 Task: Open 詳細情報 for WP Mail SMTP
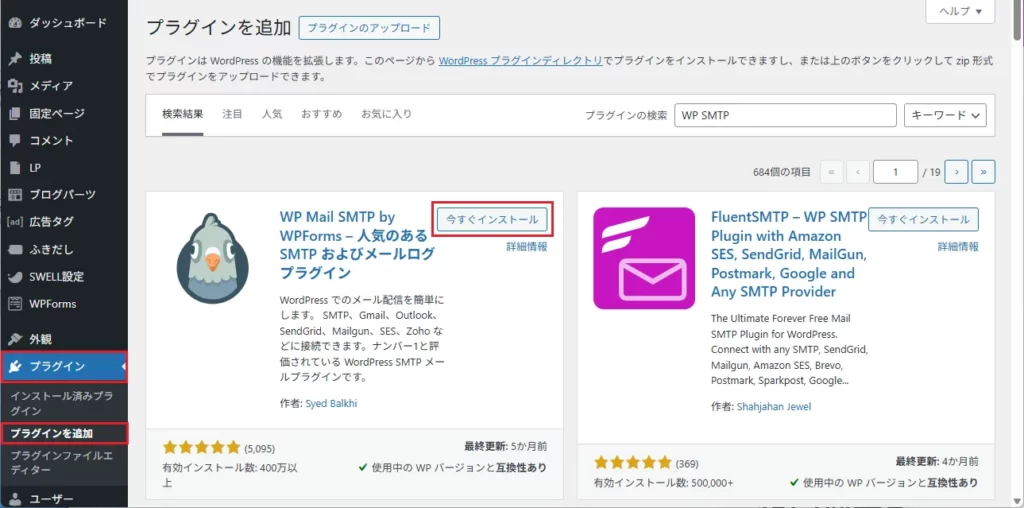click(x=527, y=247)
